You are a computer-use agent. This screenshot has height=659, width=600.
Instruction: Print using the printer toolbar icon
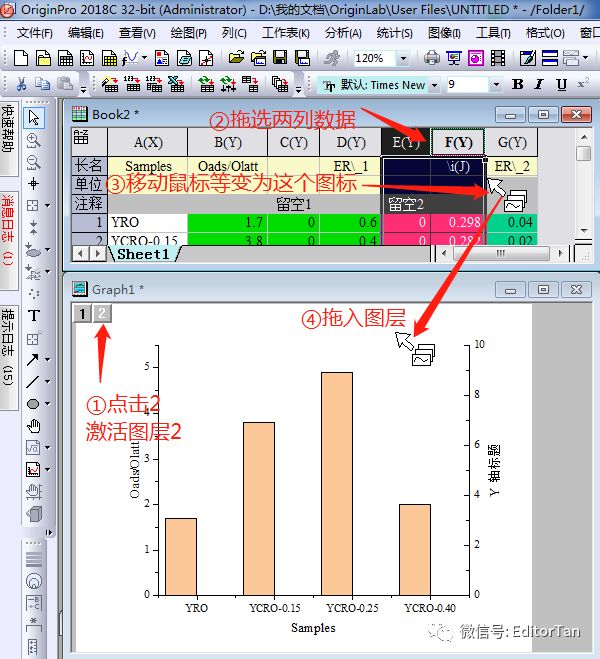(432, 58)
